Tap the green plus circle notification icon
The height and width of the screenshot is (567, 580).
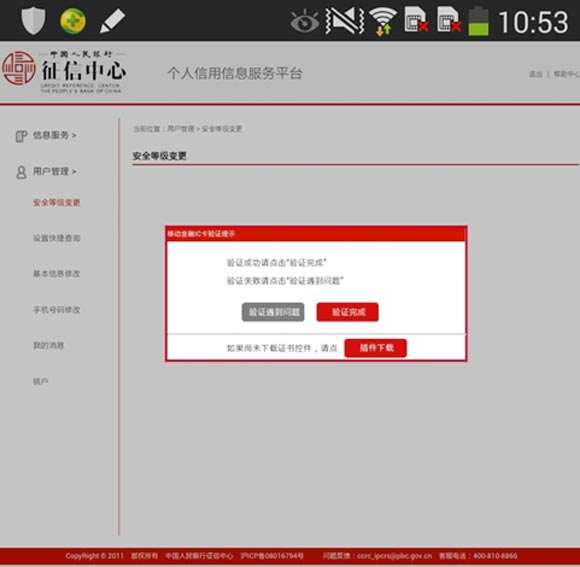click(73, 21)
